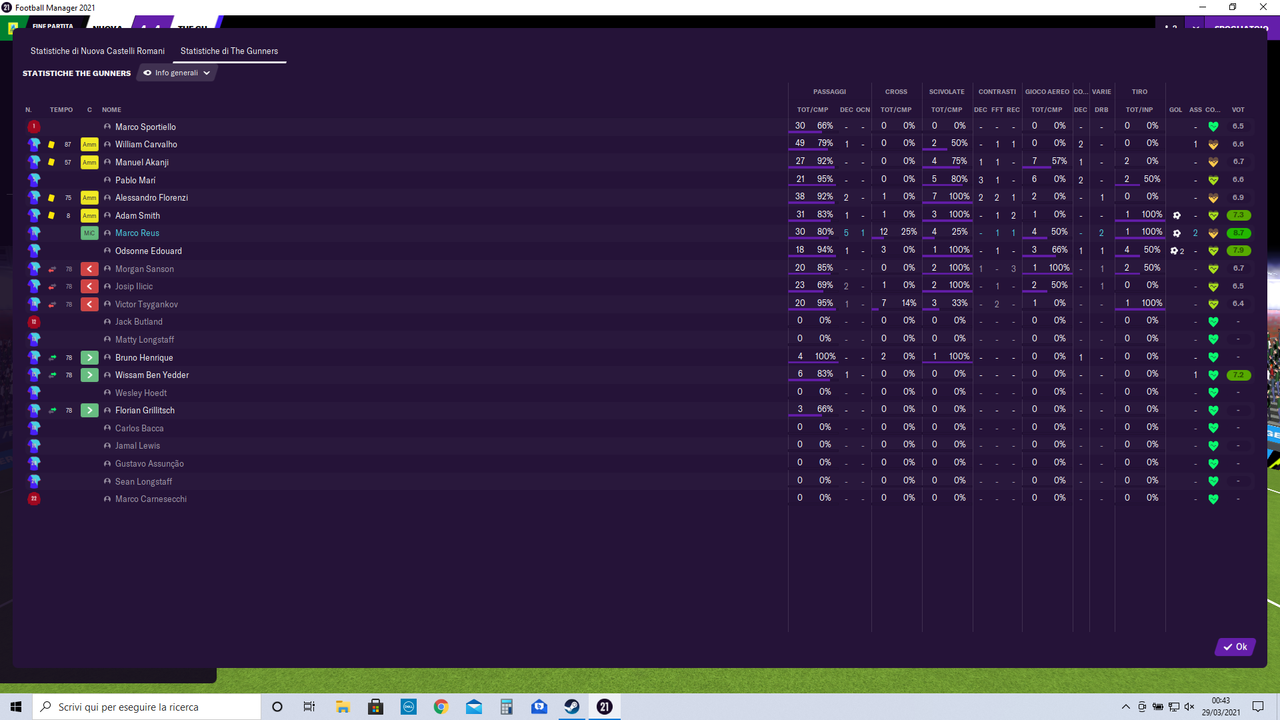
Task: Click William Carvalho's orange condition heart
Action: click(1213, 145)
